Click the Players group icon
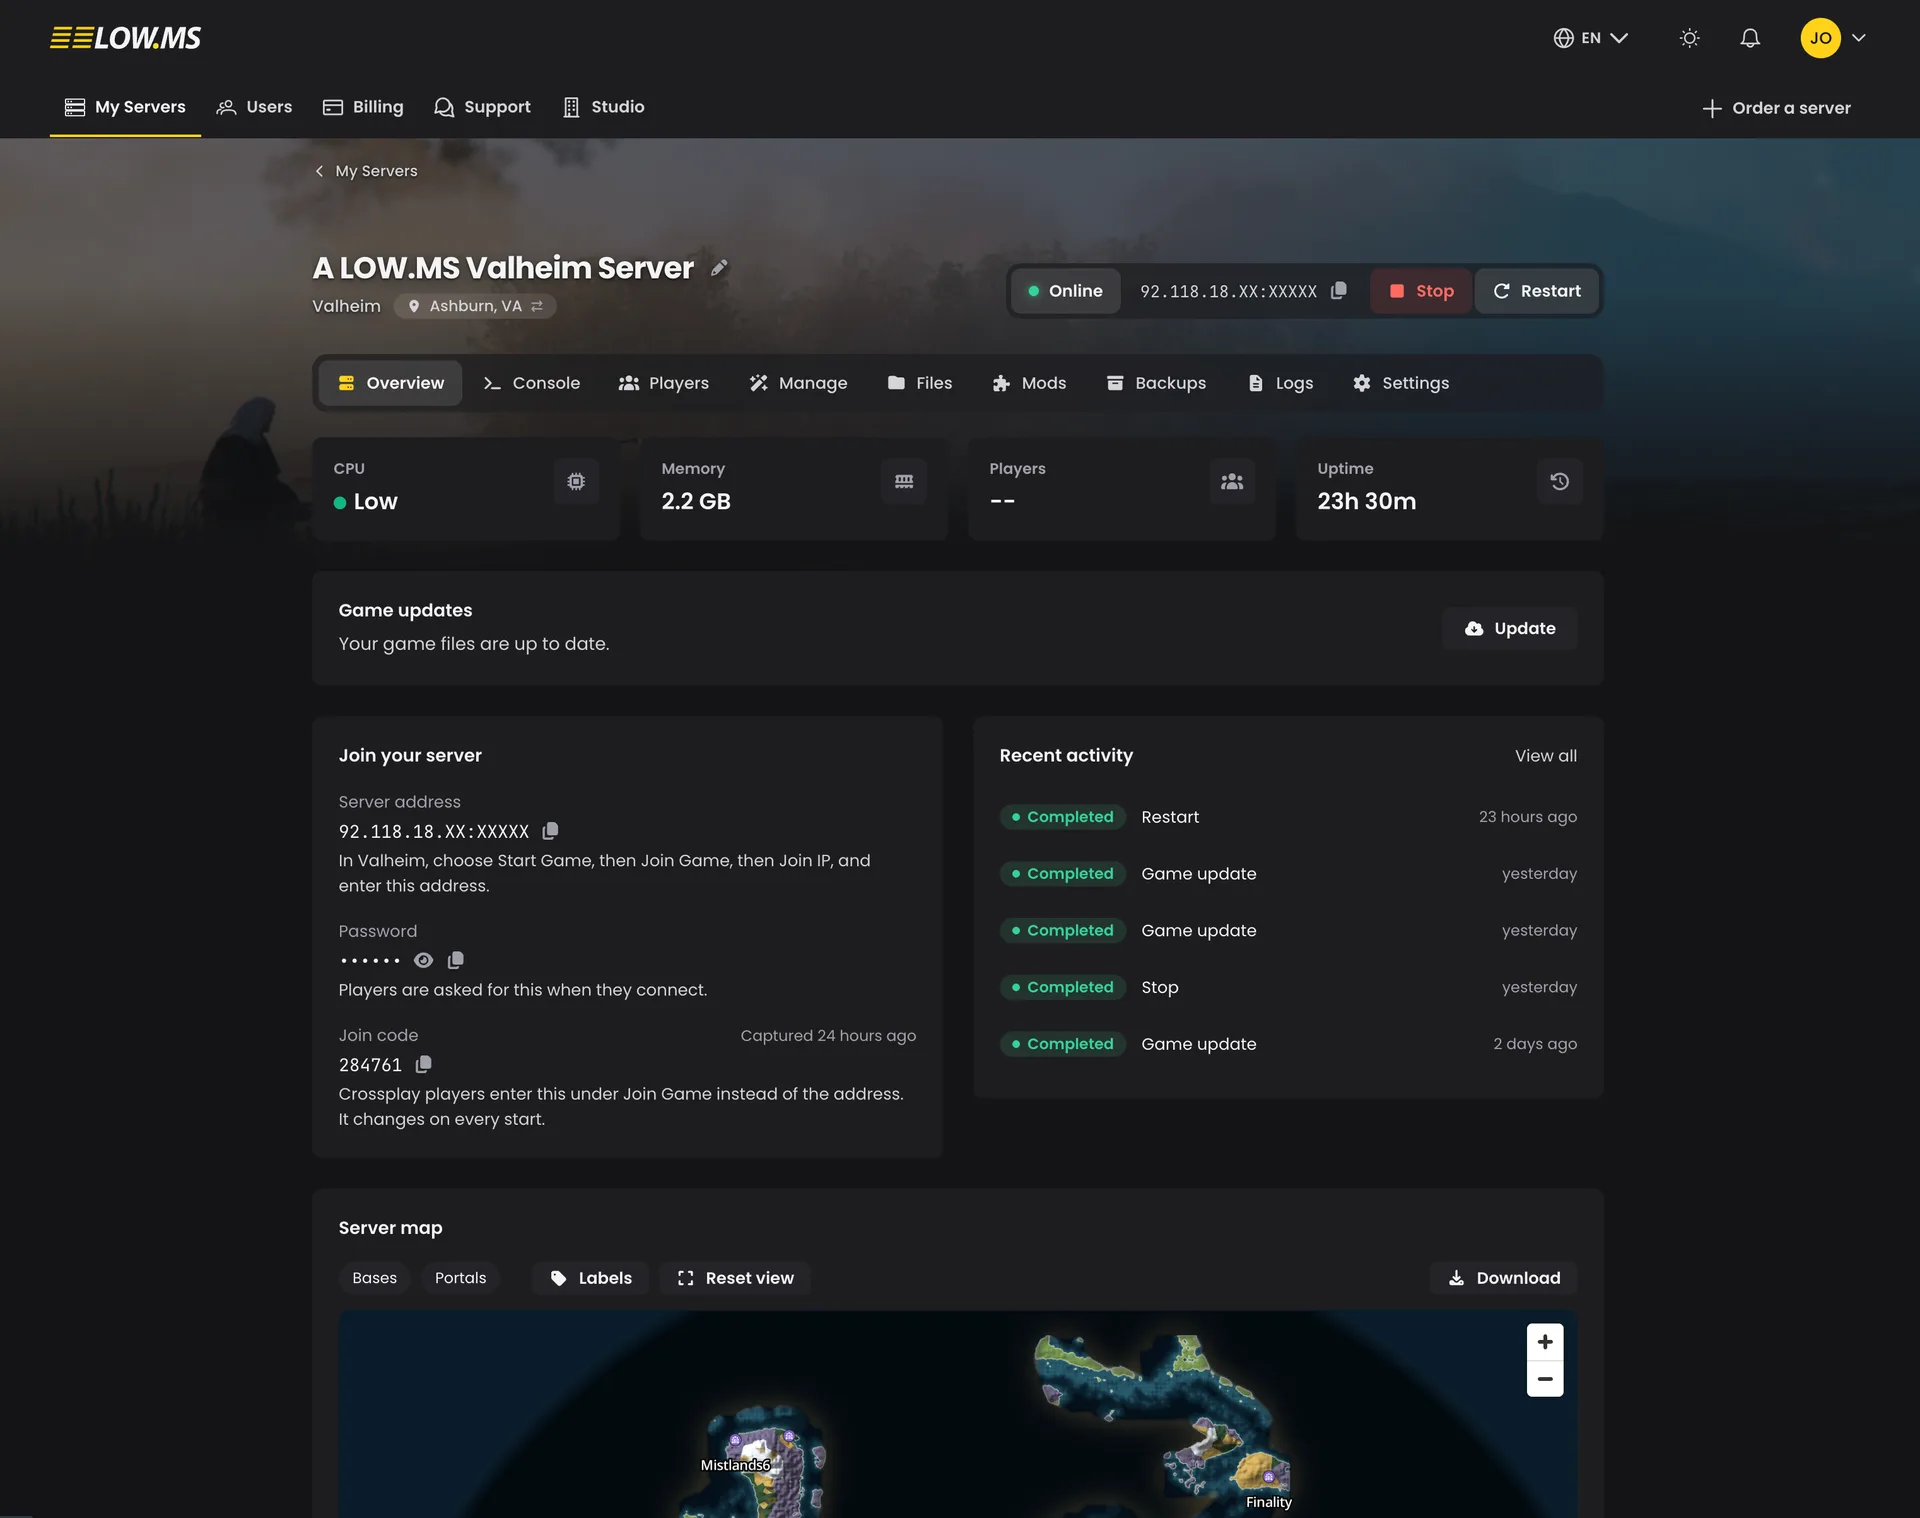The image size is (1920, 1518). tap(1232, 482)
